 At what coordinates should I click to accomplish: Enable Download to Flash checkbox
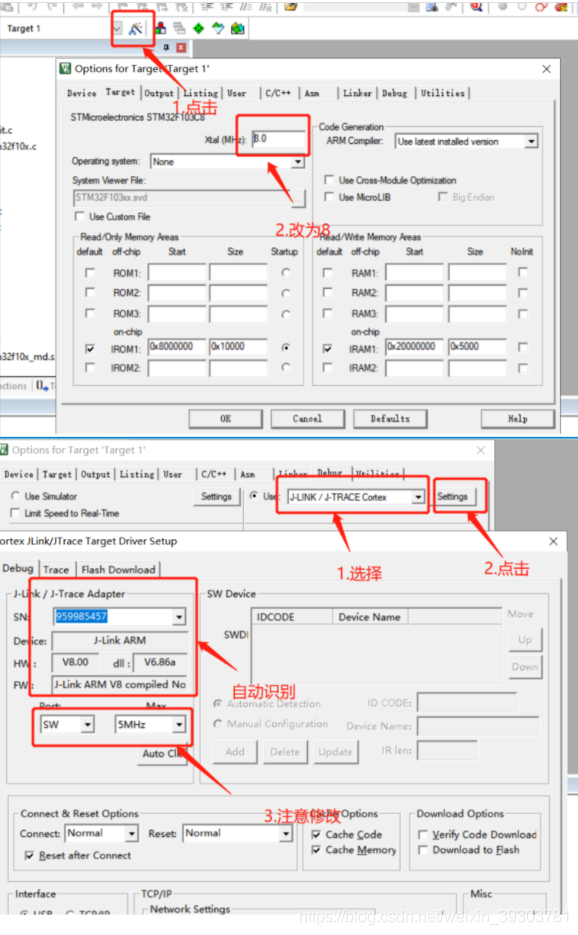(x=423, y=850)
